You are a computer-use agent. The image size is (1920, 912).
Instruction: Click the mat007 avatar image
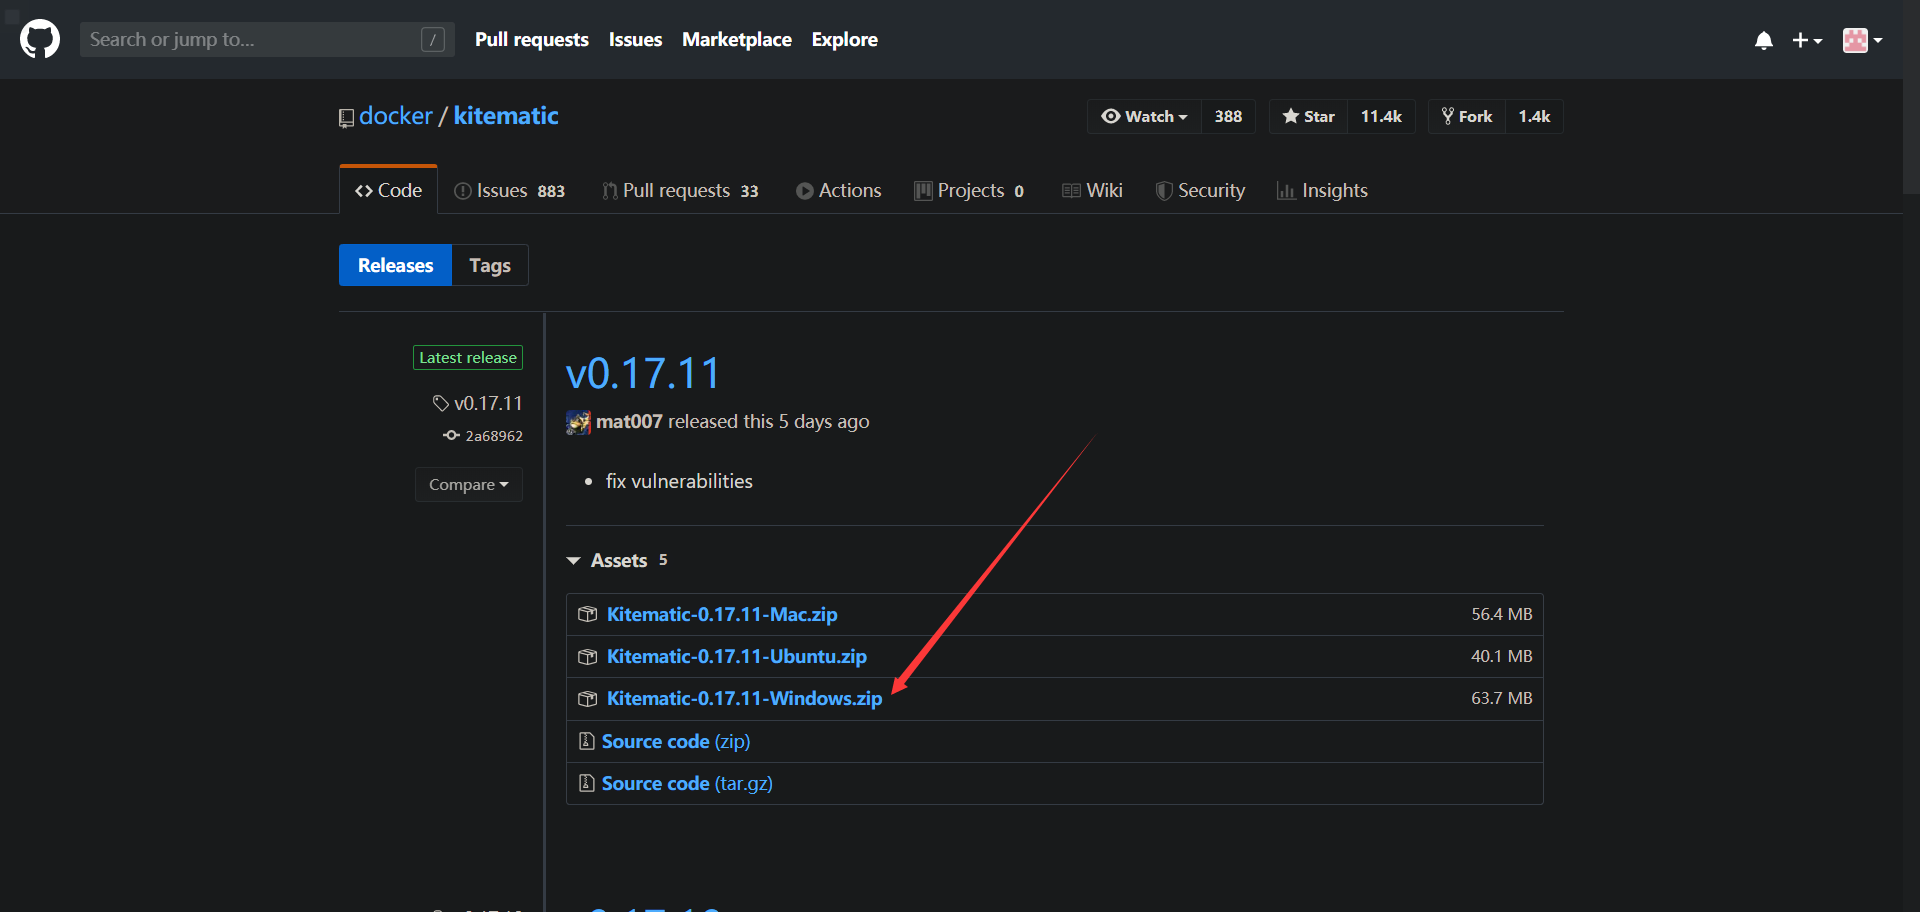pos(578,422)
